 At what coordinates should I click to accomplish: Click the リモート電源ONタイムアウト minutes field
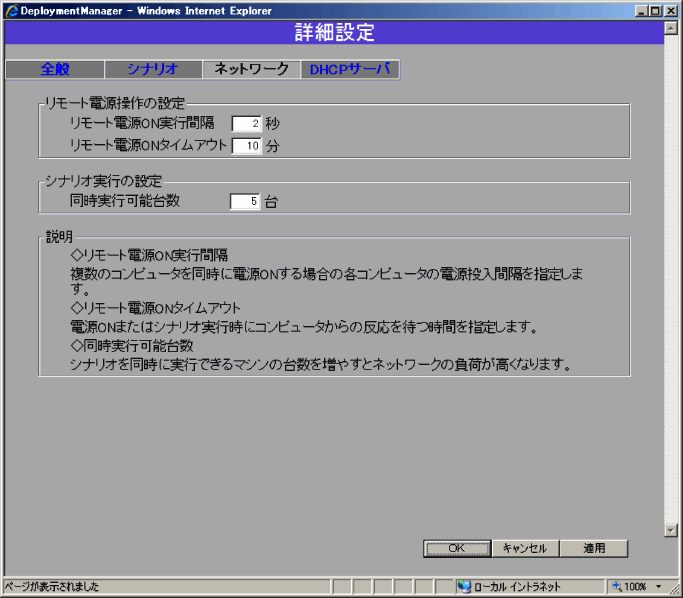(x=247, y=145)
